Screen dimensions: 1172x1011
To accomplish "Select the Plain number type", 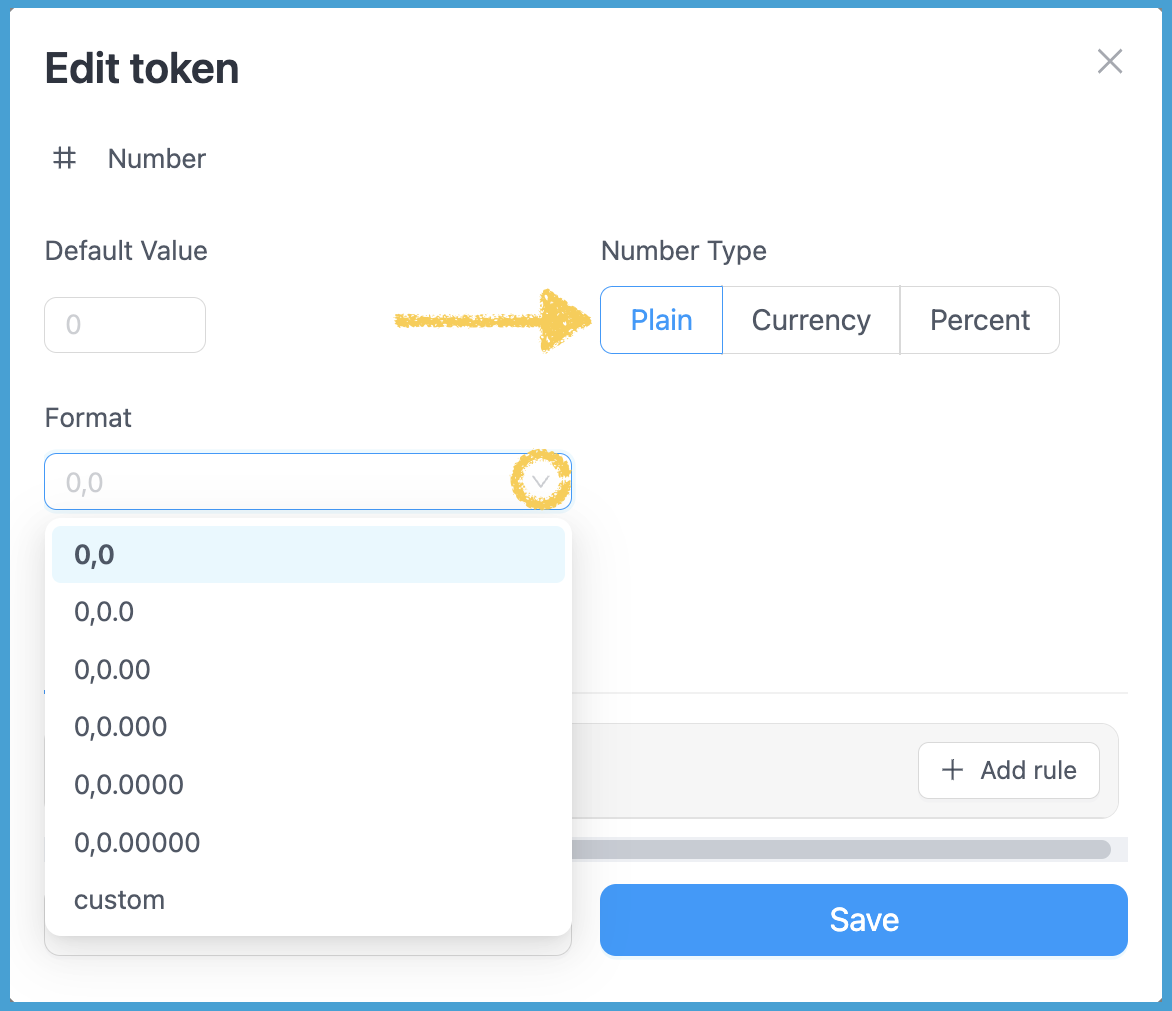I will [661, 320].
